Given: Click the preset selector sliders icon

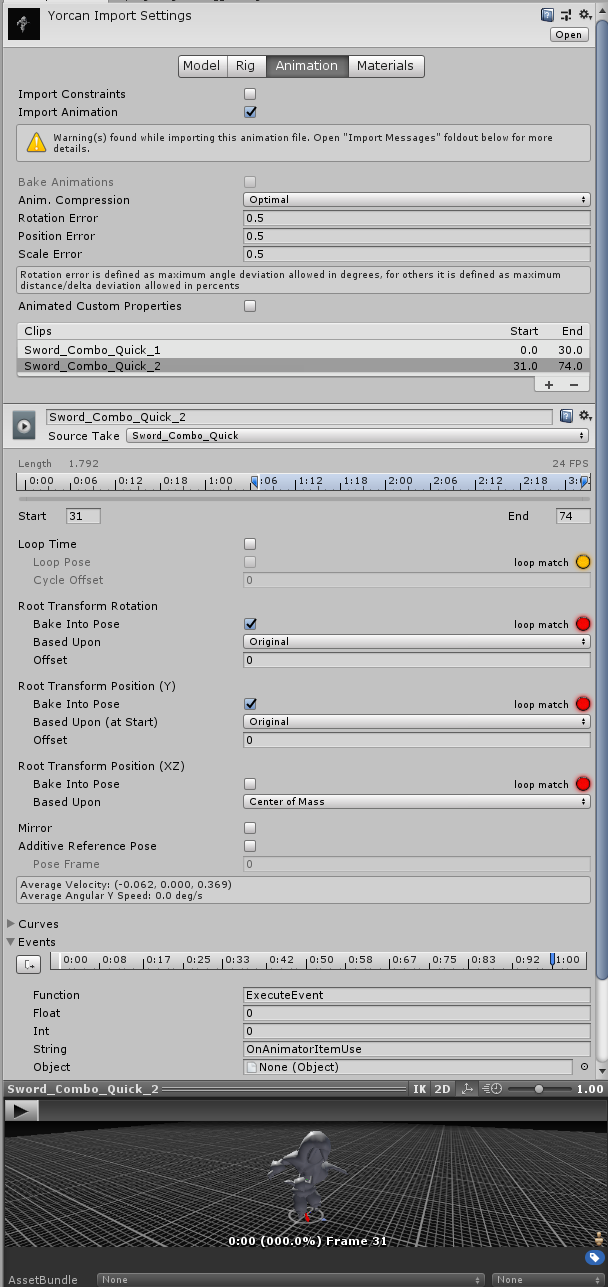Looking at the screenshot, I should tap(566, 15).
